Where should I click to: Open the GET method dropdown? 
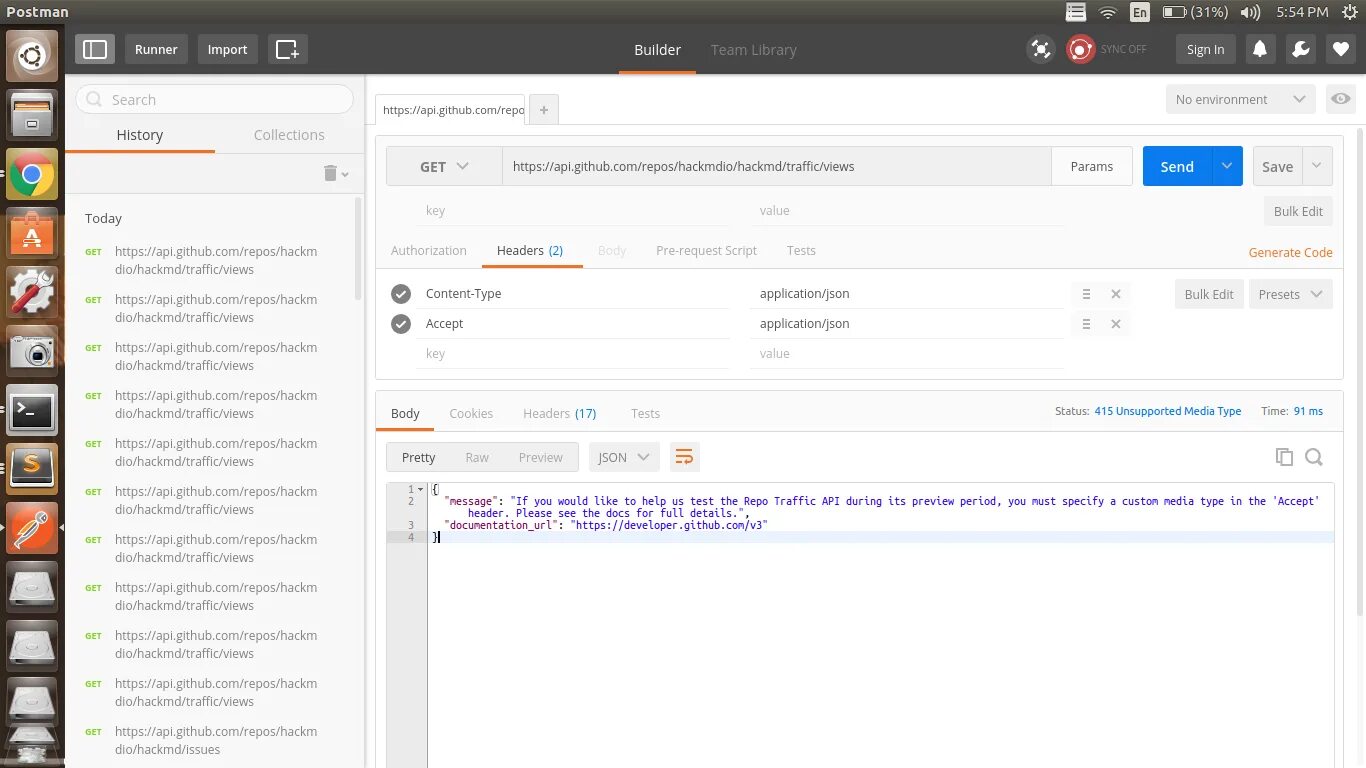[444, 166]
